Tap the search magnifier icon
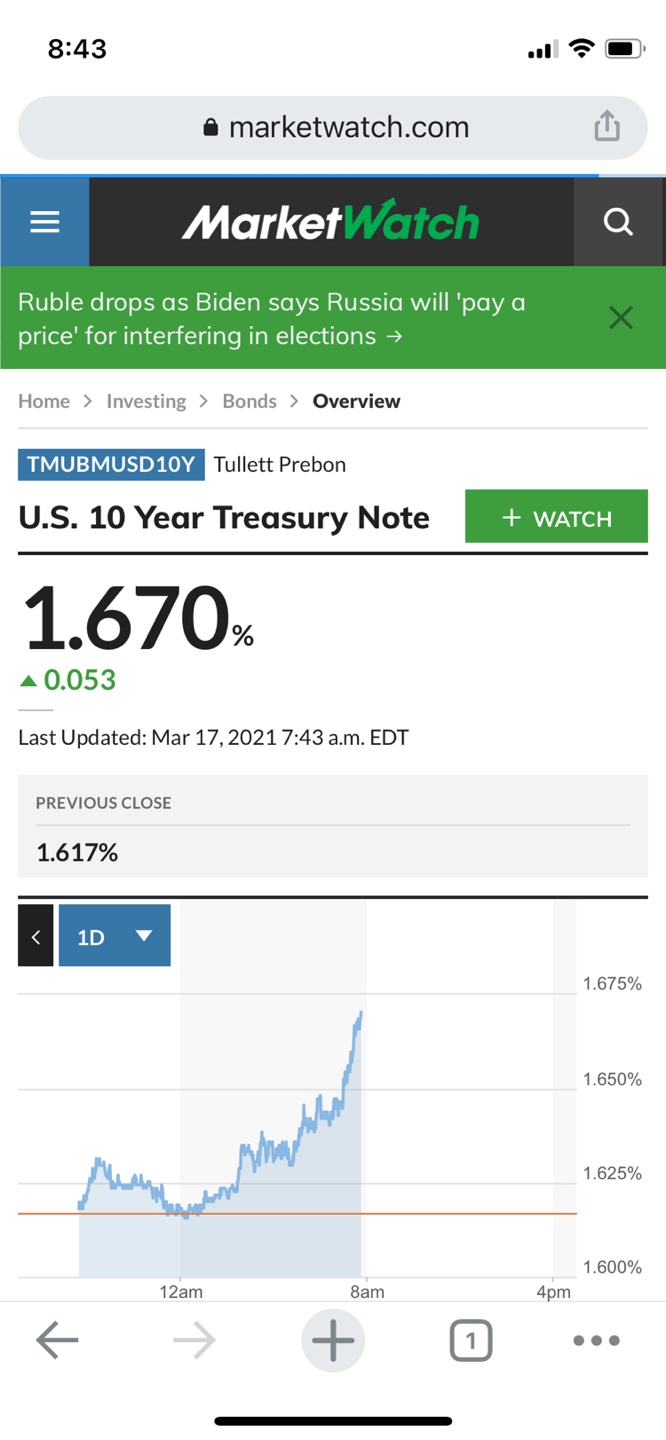 tap(619, 222)
